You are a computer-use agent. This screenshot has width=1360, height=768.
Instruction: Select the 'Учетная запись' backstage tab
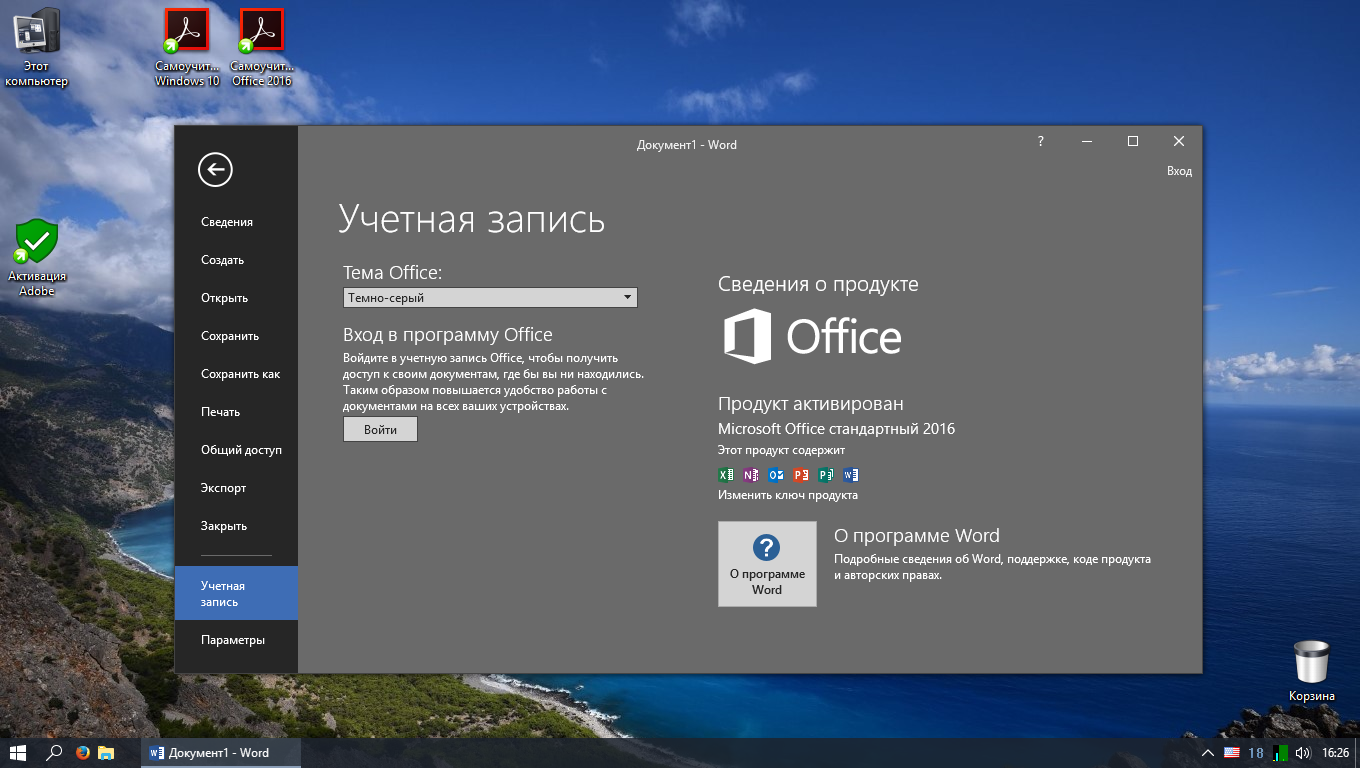tap(236, 593)
